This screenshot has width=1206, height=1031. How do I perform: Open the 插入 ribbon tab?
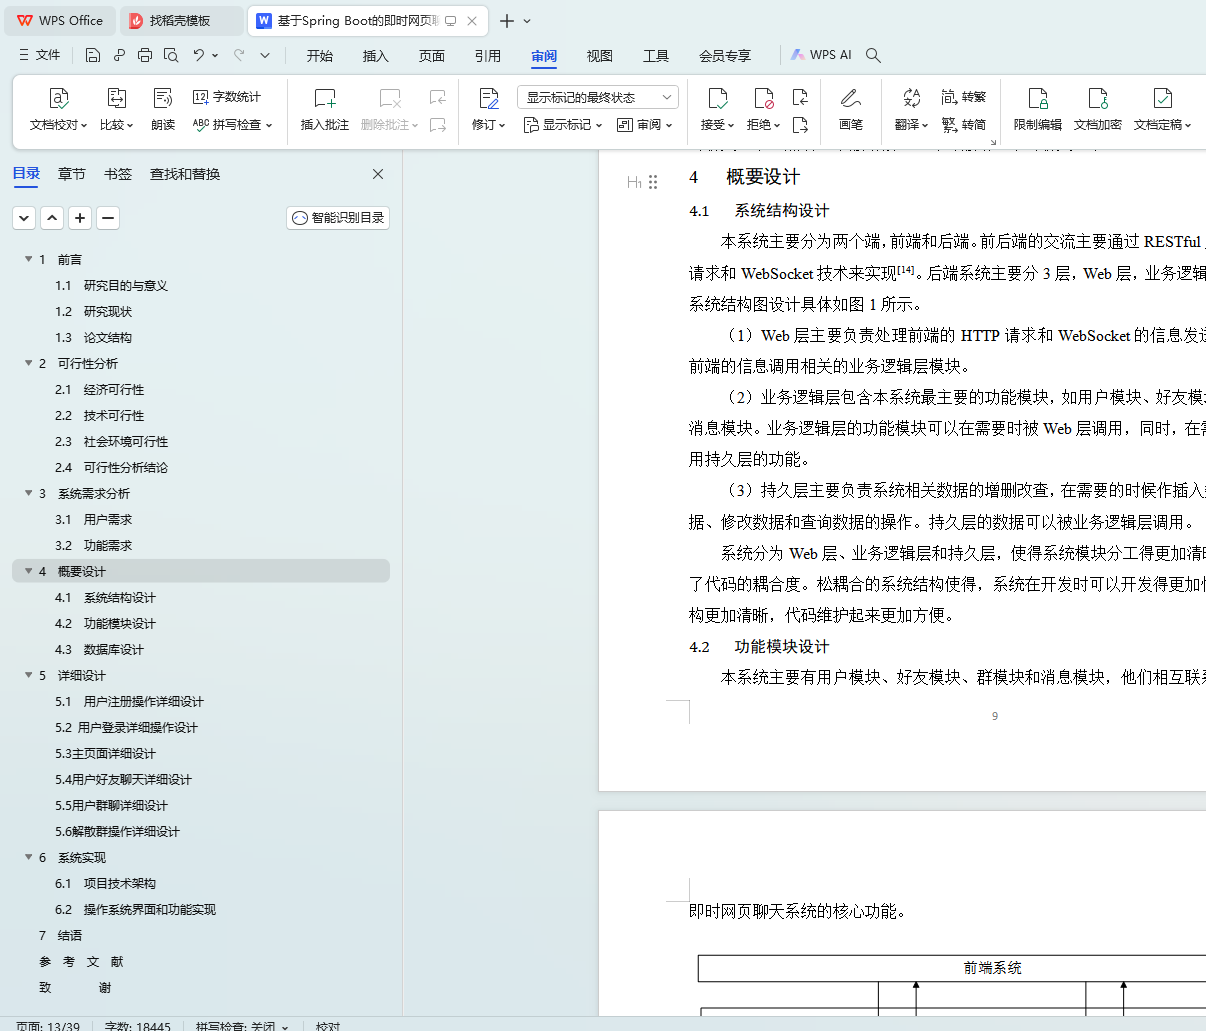pyautogui.click(x=376, y=56)
